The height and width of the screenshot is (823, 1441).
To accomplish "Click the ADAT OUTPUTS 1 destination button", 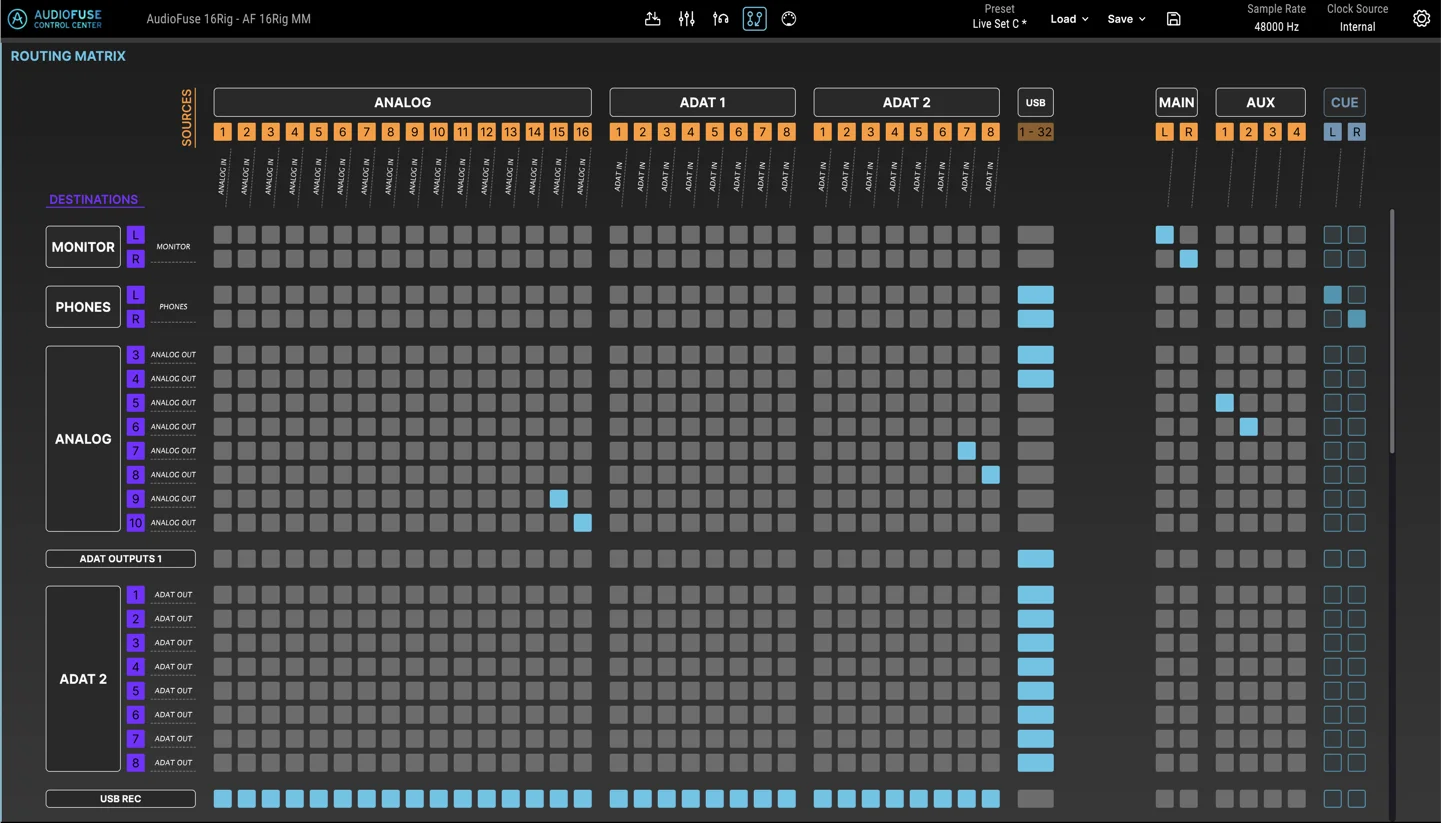I will click(120, 559).
